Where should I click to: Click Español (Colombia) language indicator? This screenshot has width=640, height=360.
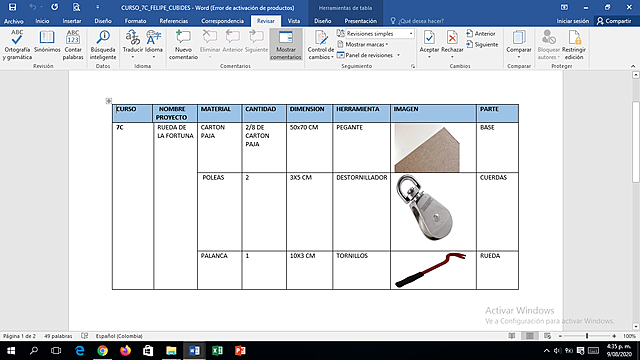[119, 336]
